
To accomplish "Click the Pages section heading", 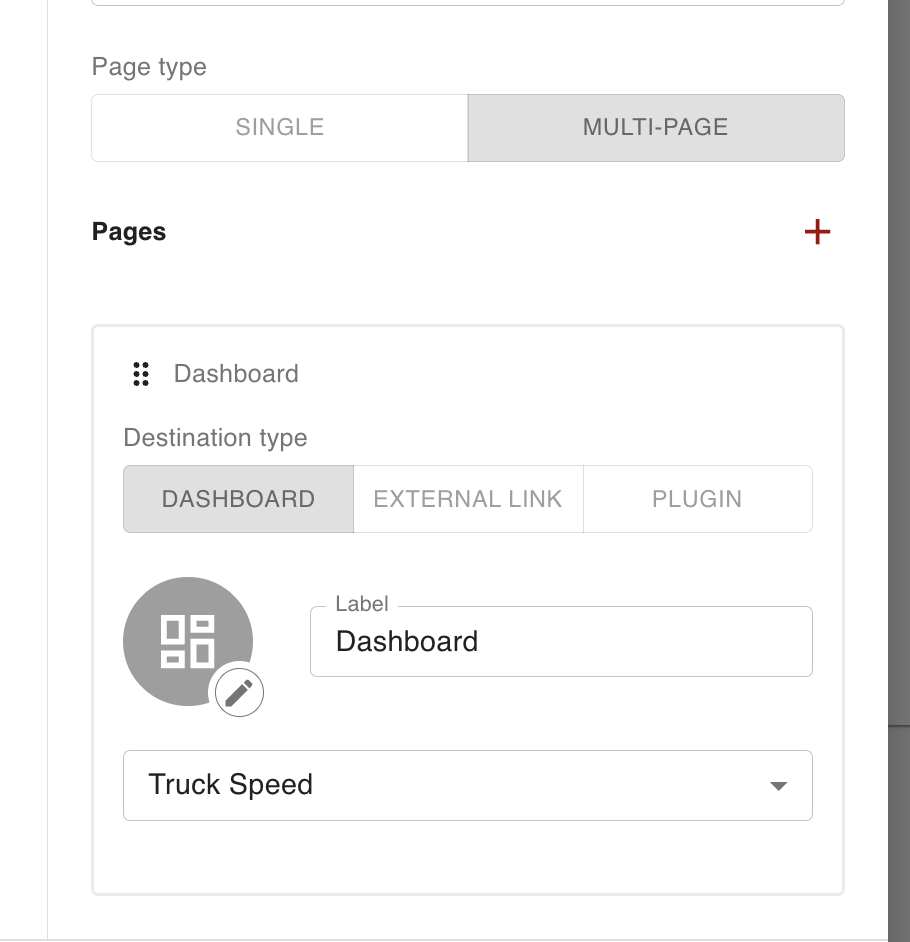I will (x=129, y=232).
